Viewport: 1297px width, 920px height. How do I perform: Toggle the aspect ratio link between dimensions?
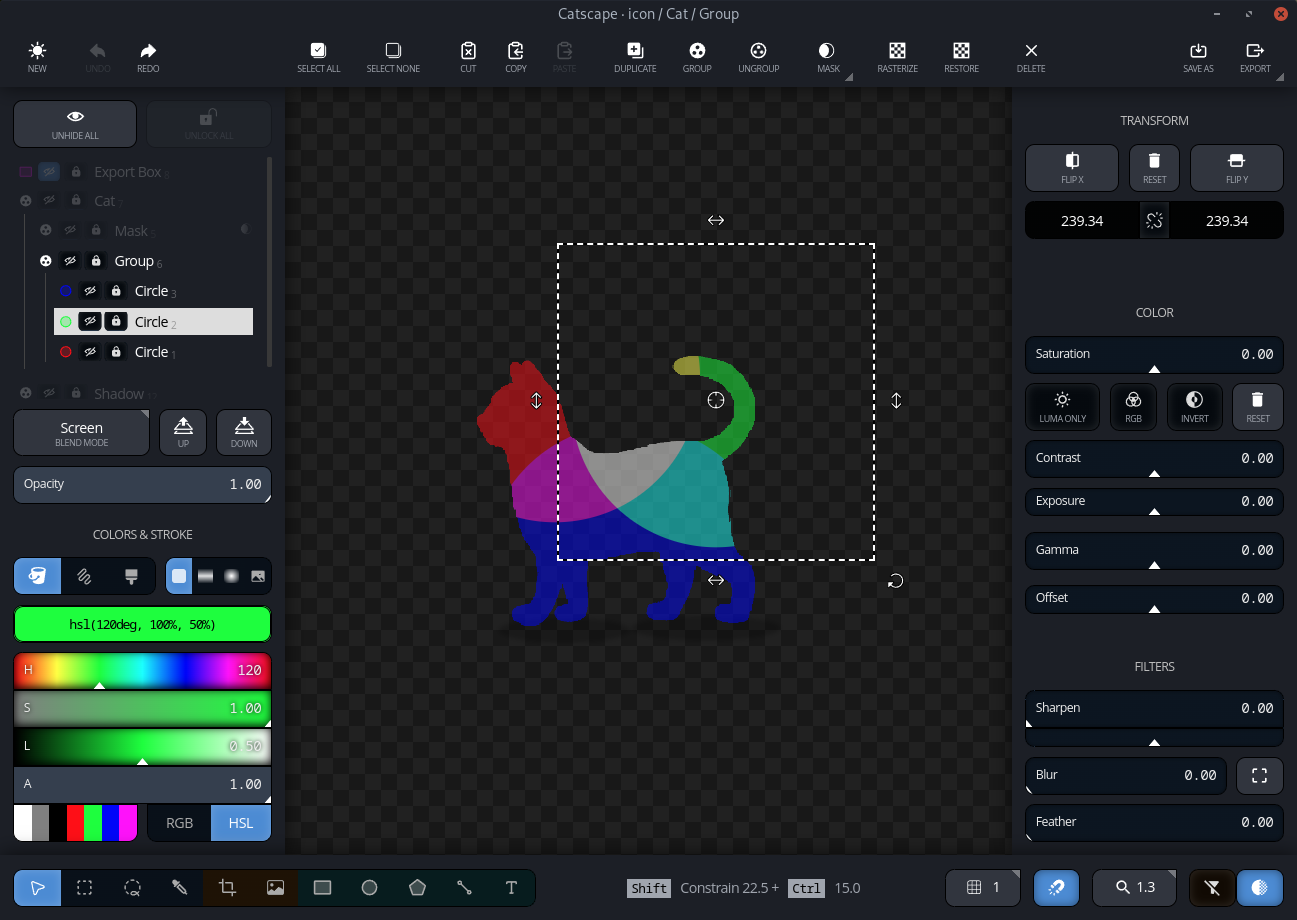[1154, 221]
